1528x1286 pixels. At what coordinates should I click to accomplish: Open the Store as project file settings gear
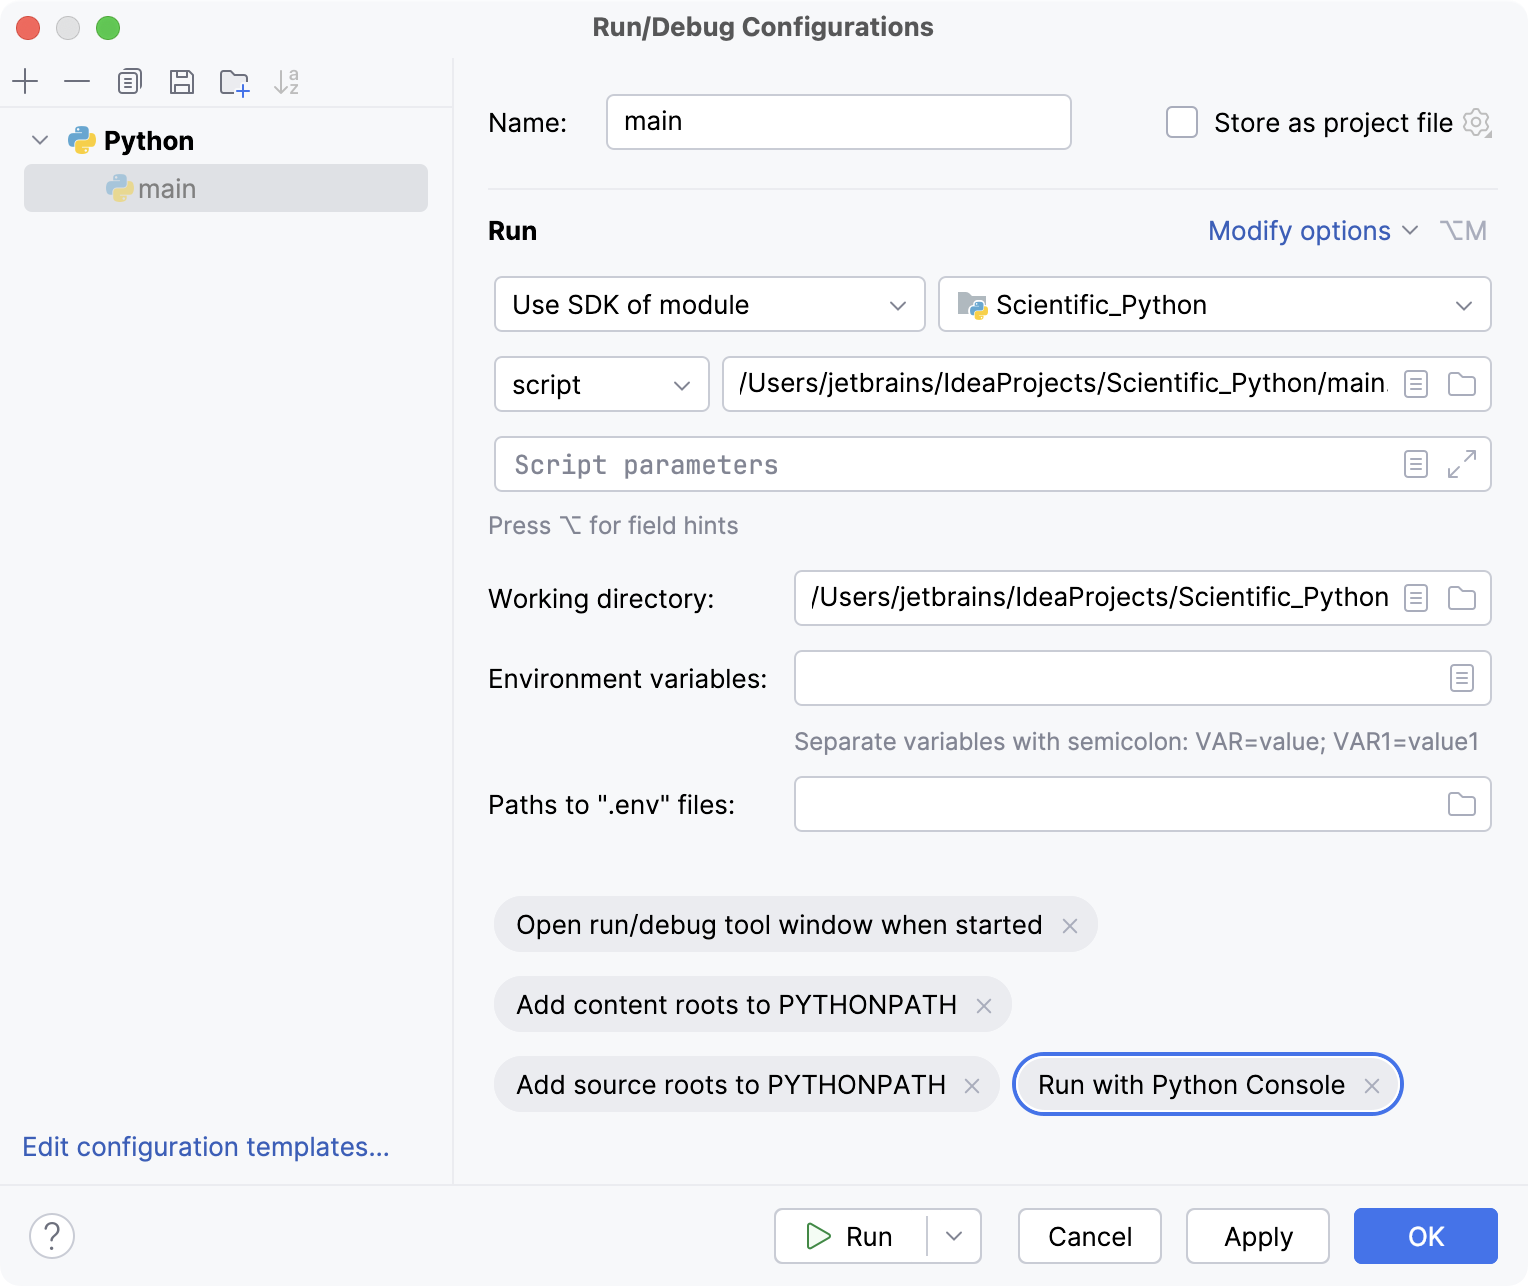click(x=1477, y=122)
